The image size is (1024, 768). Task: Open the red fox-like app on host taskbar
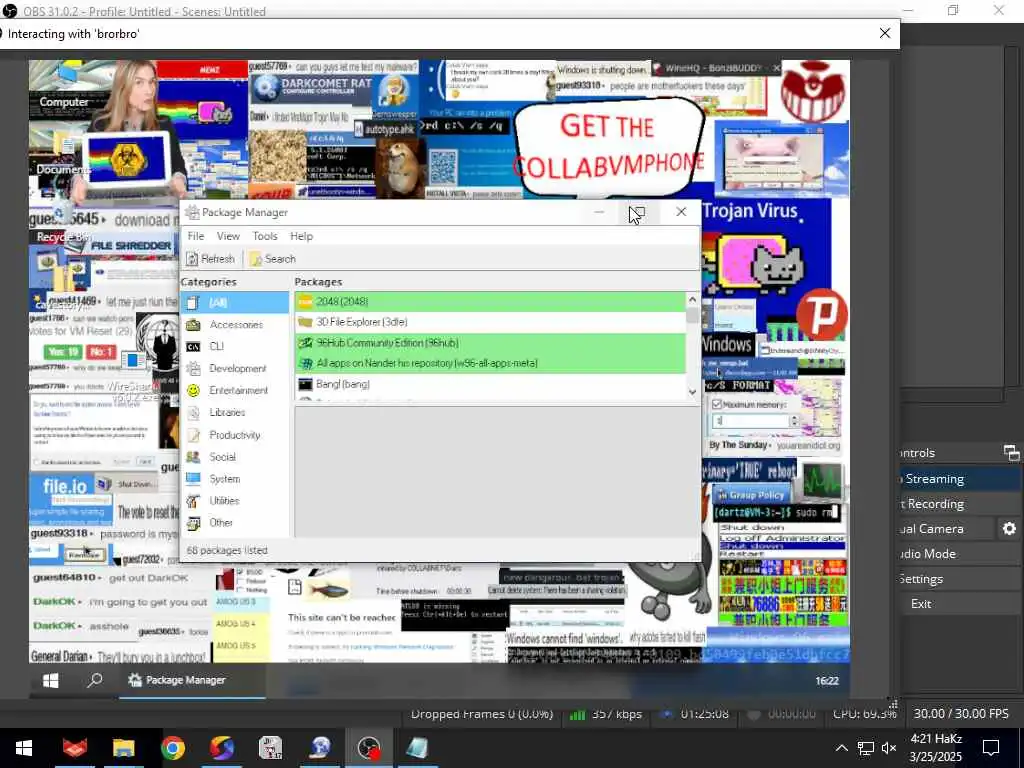click(74, 748)
